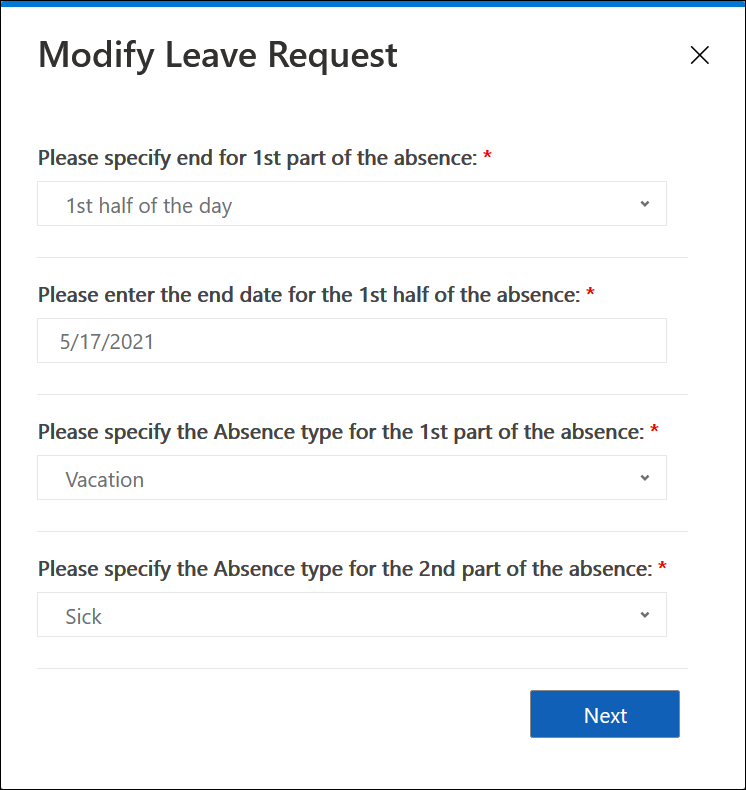Open the Sick absence type dropdown
The width and height of the screenshot is (746, 790).
tap(350, 615)
